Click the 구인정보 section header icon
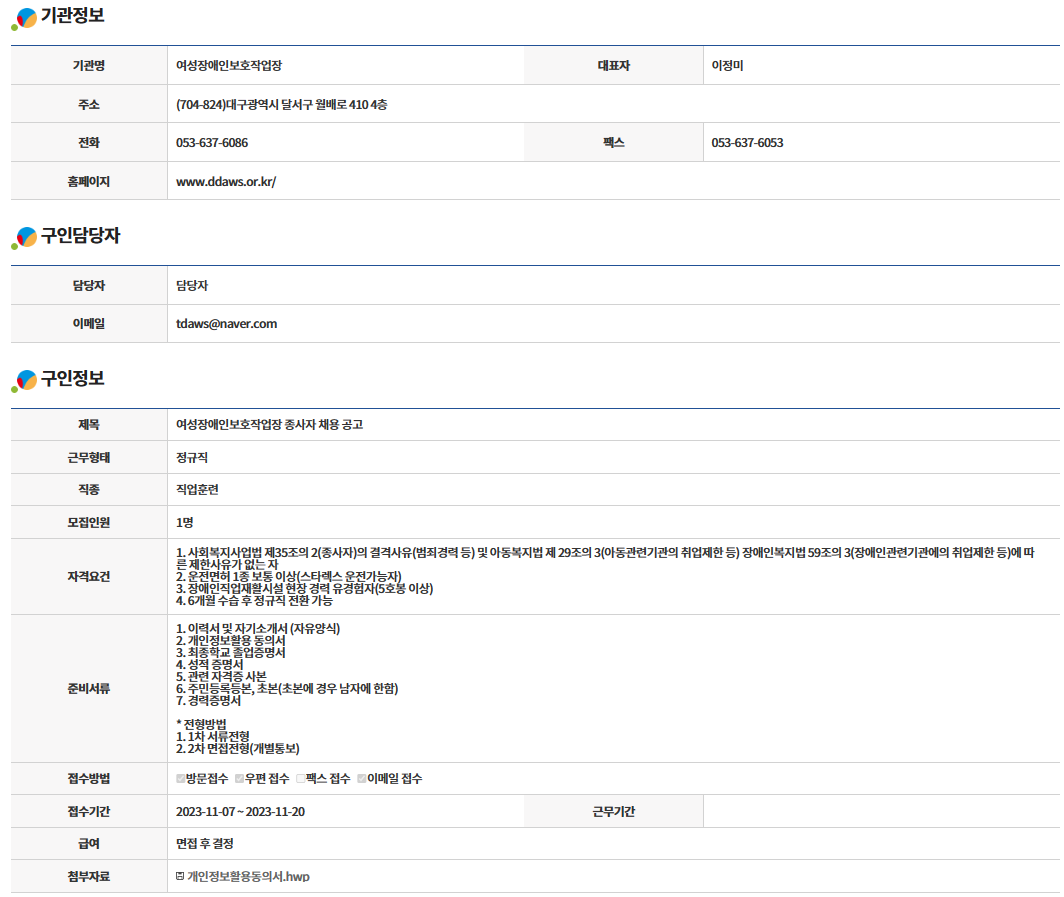The width and height of the screenshot is (1064, 897). tap(24, 381)
